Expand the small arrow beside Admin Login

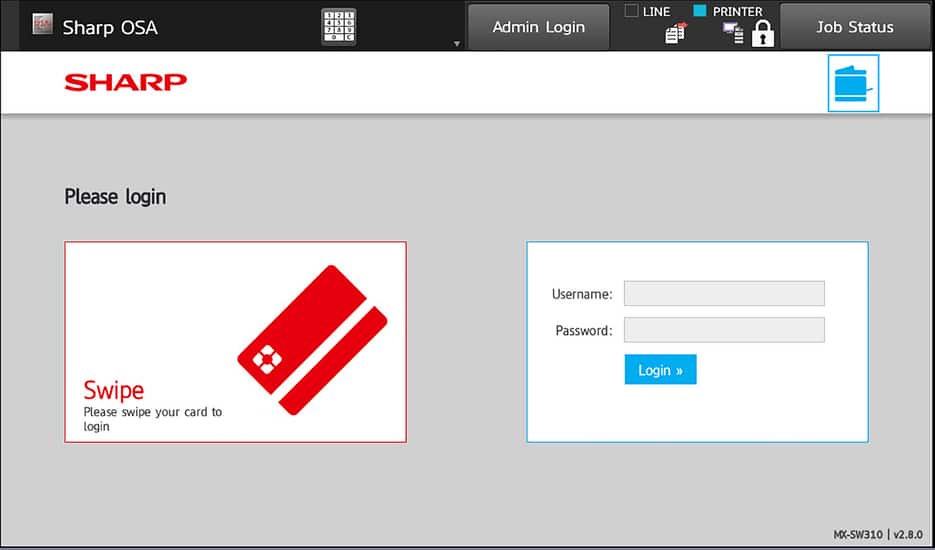[x=457, y=44]
